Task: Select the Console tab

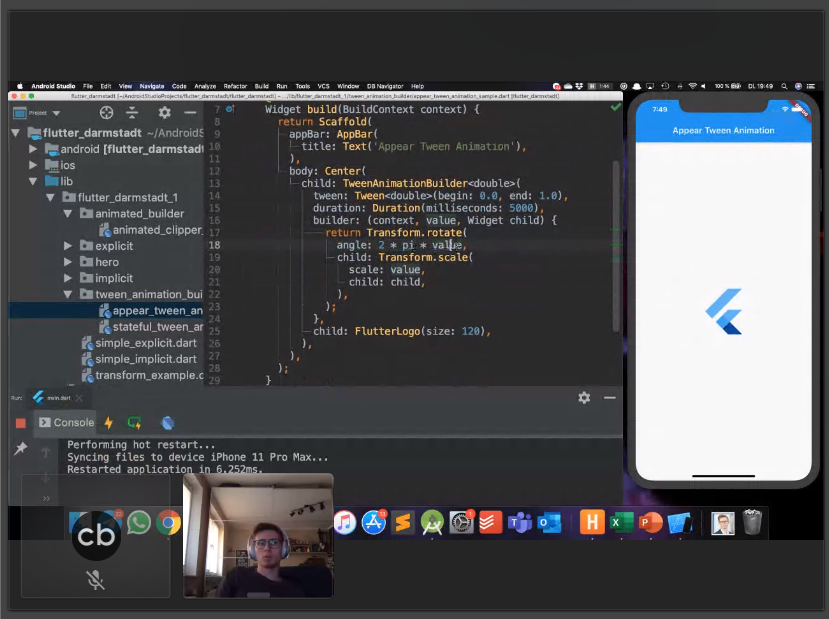Action: coord(66,422)
